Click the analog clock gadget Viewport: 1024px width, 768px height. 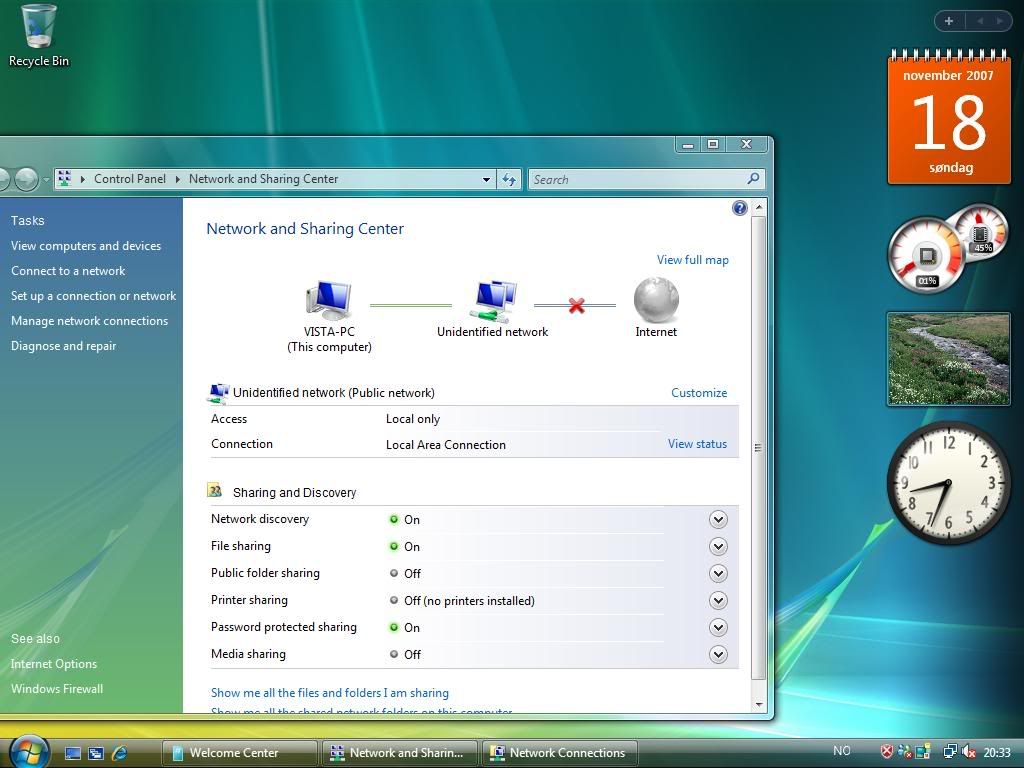pos(948,483)
